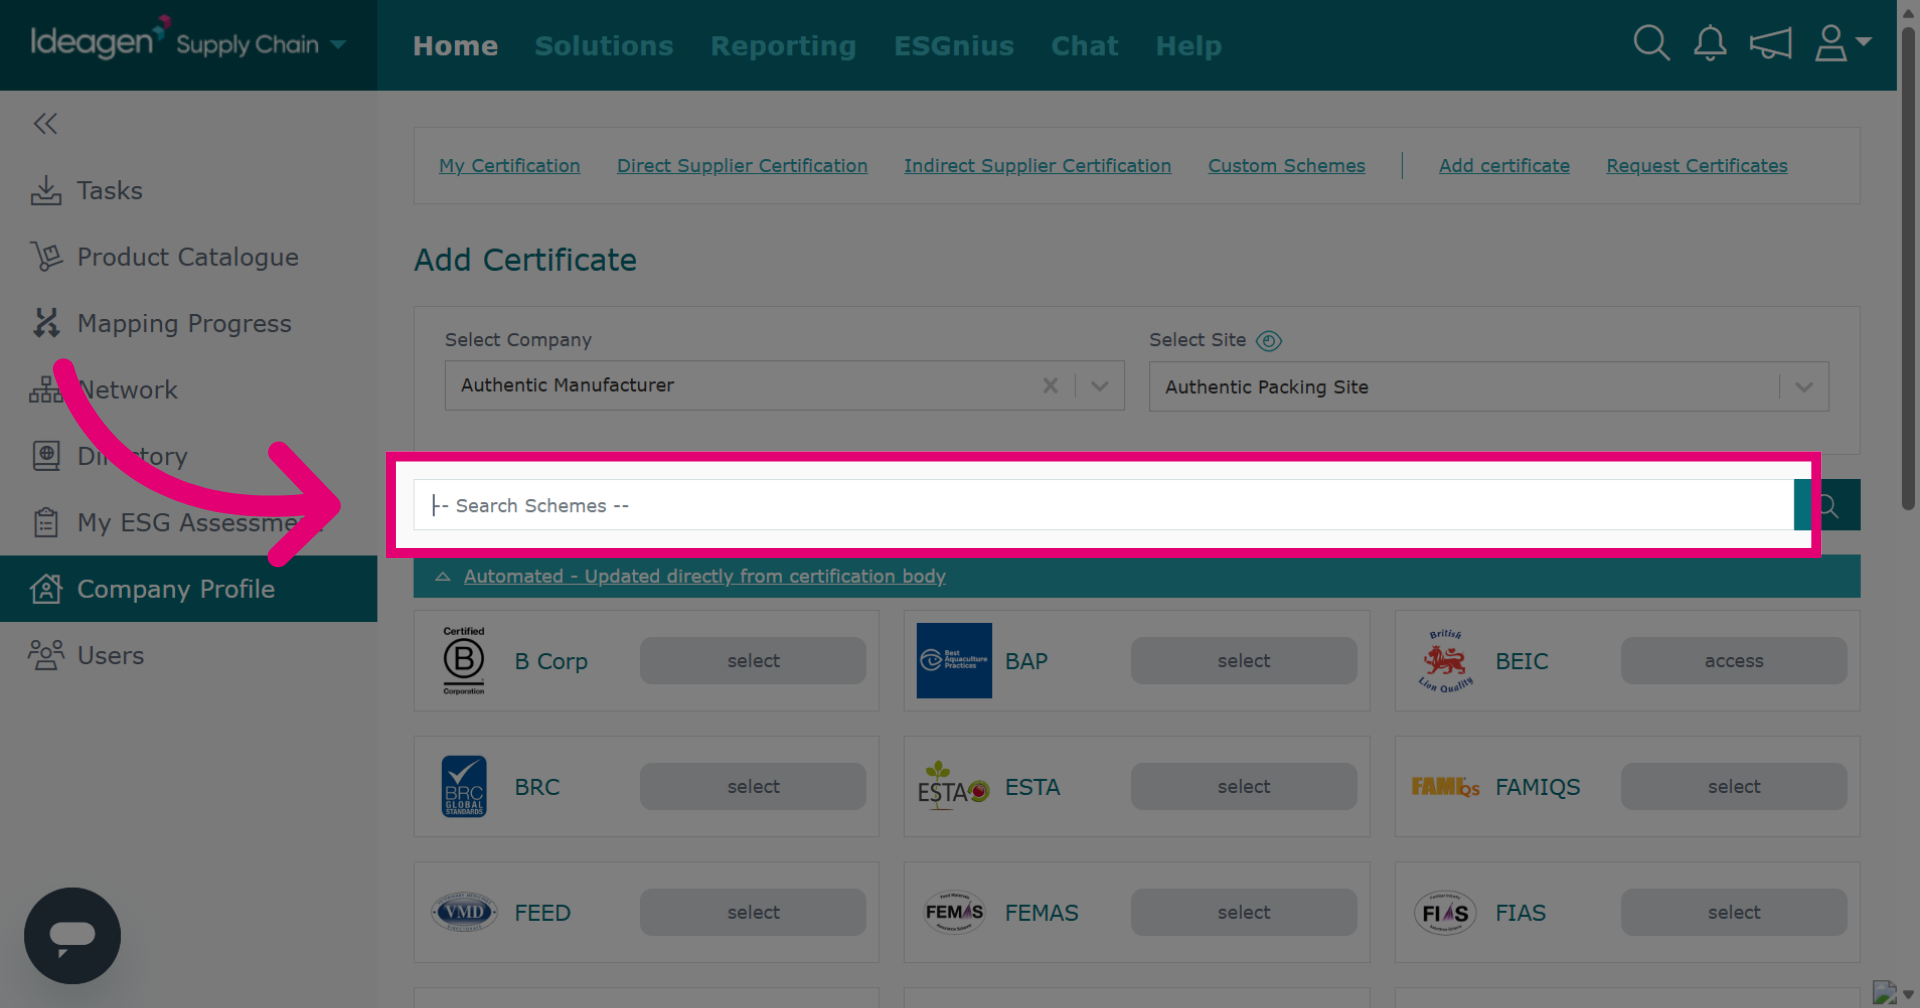
Task: Click the ESTA logo
Action: coord(953,786)
